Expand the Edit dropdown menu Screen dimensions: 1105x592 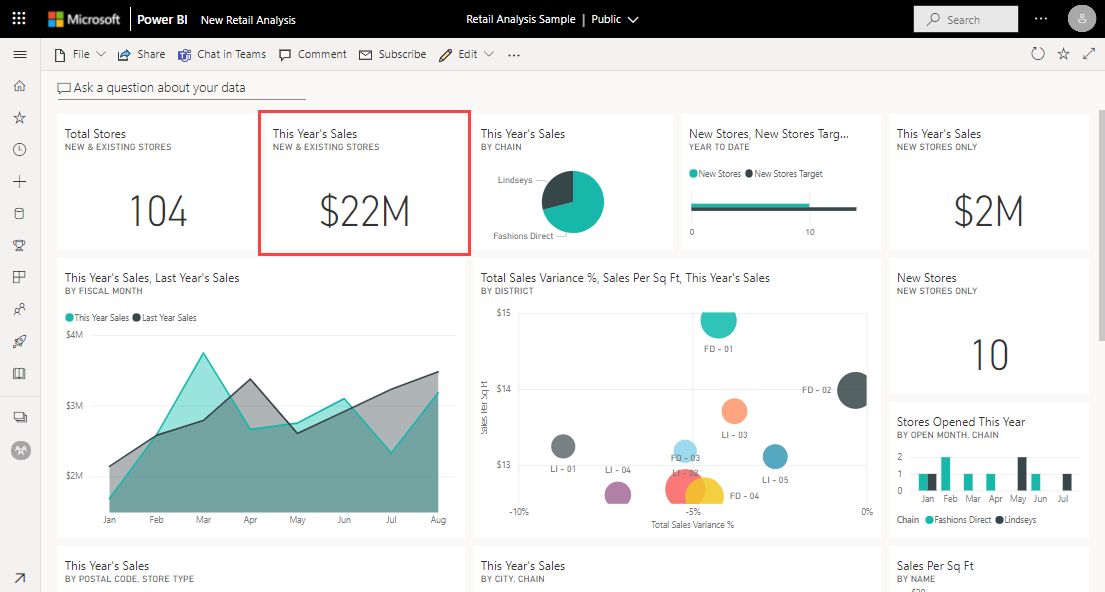467,54
